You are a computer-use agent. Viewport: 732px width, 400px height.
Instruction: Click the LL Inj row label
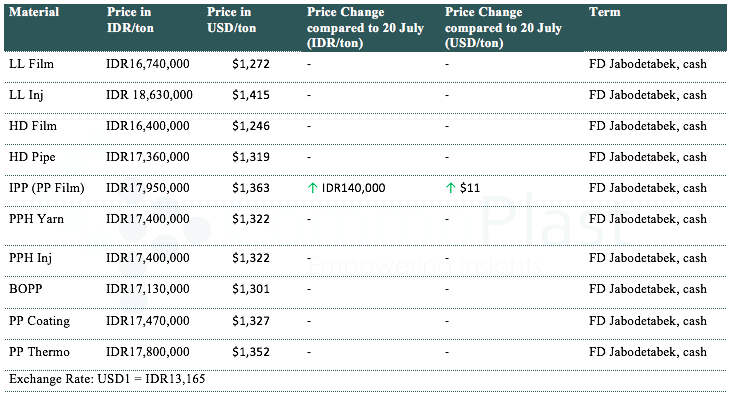pos(26,95)
